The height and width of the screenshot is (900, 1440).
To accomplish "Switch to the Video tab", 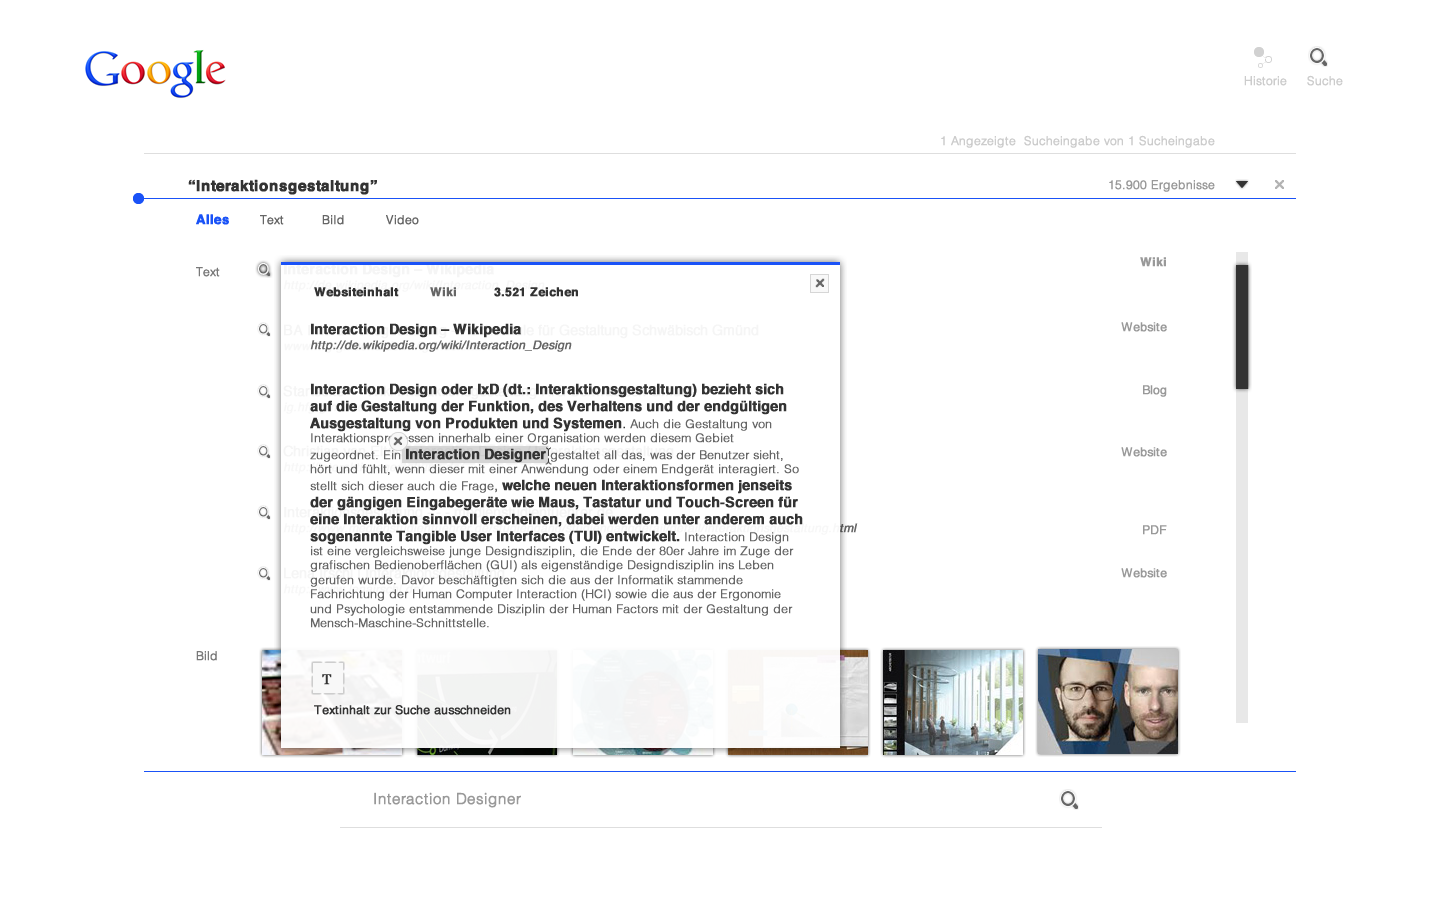I will click(x=401, y=220).
